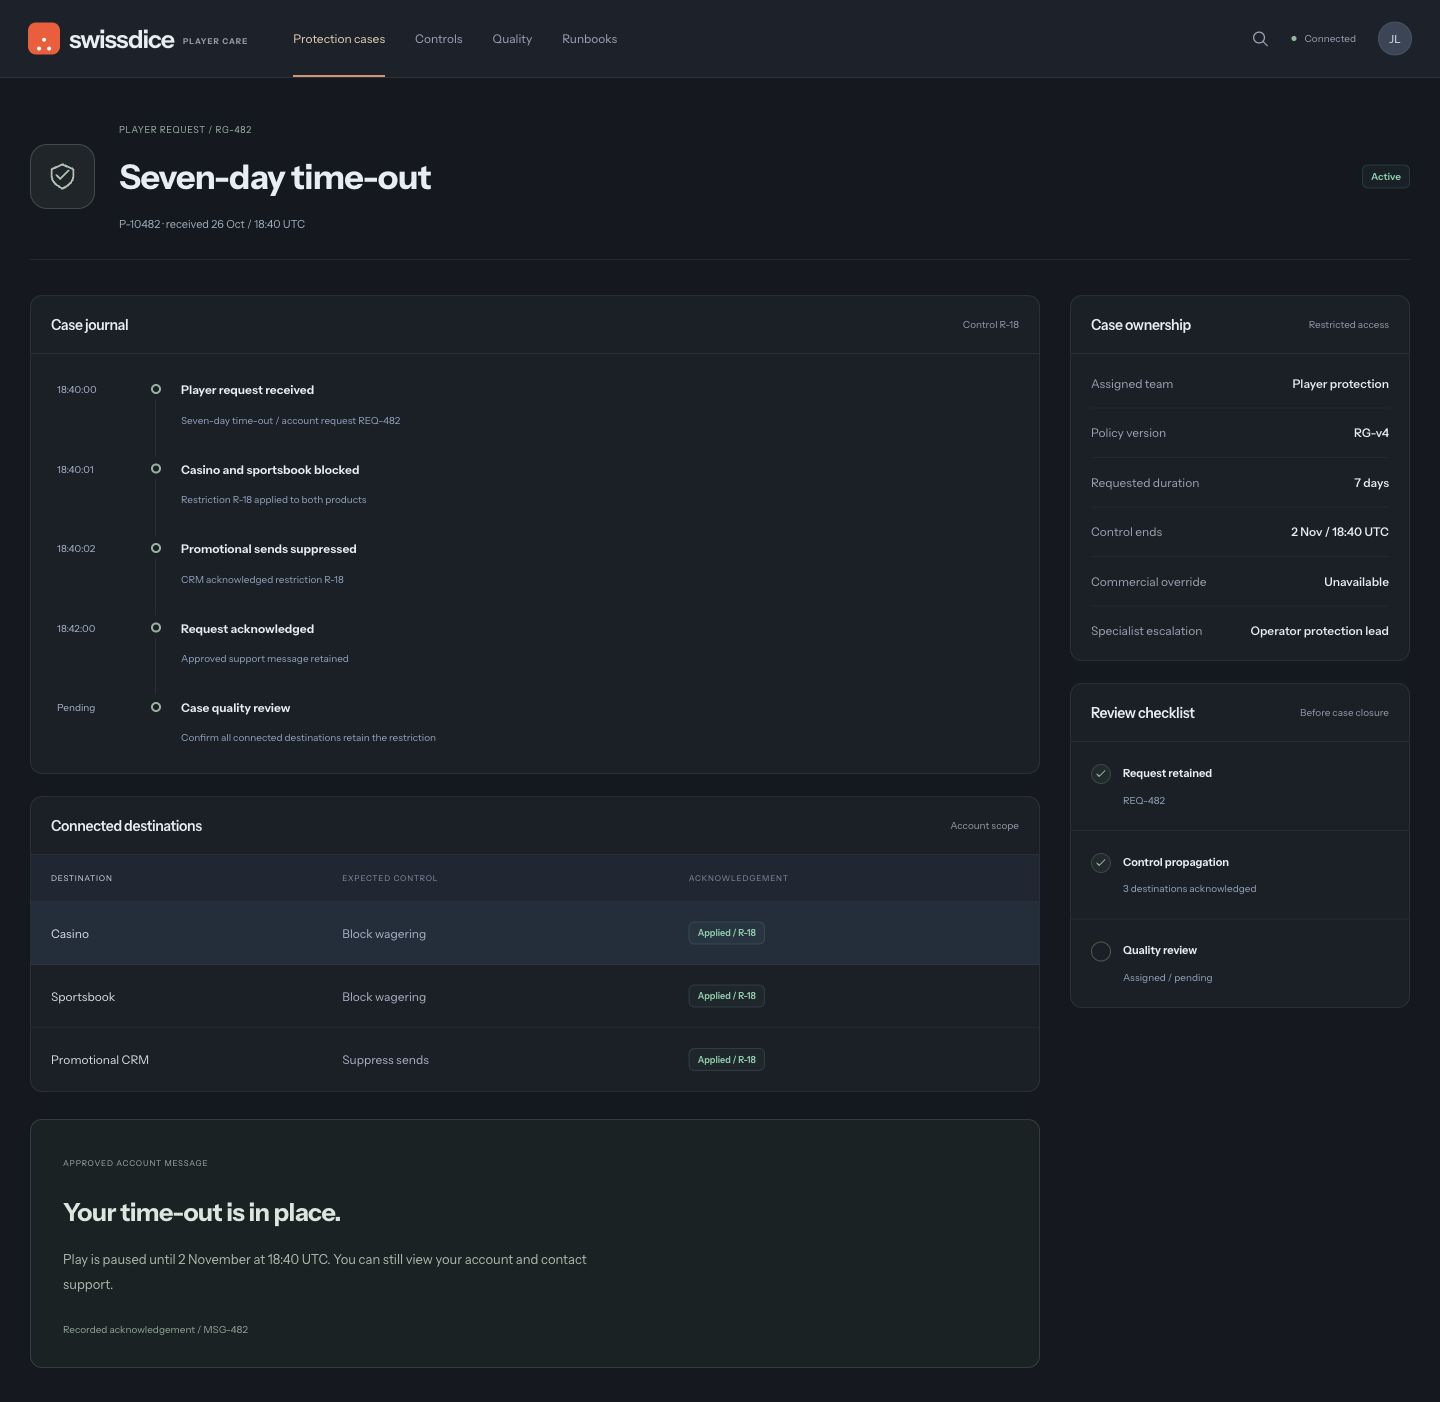Switch to the Quality tab

pos(512,39)
